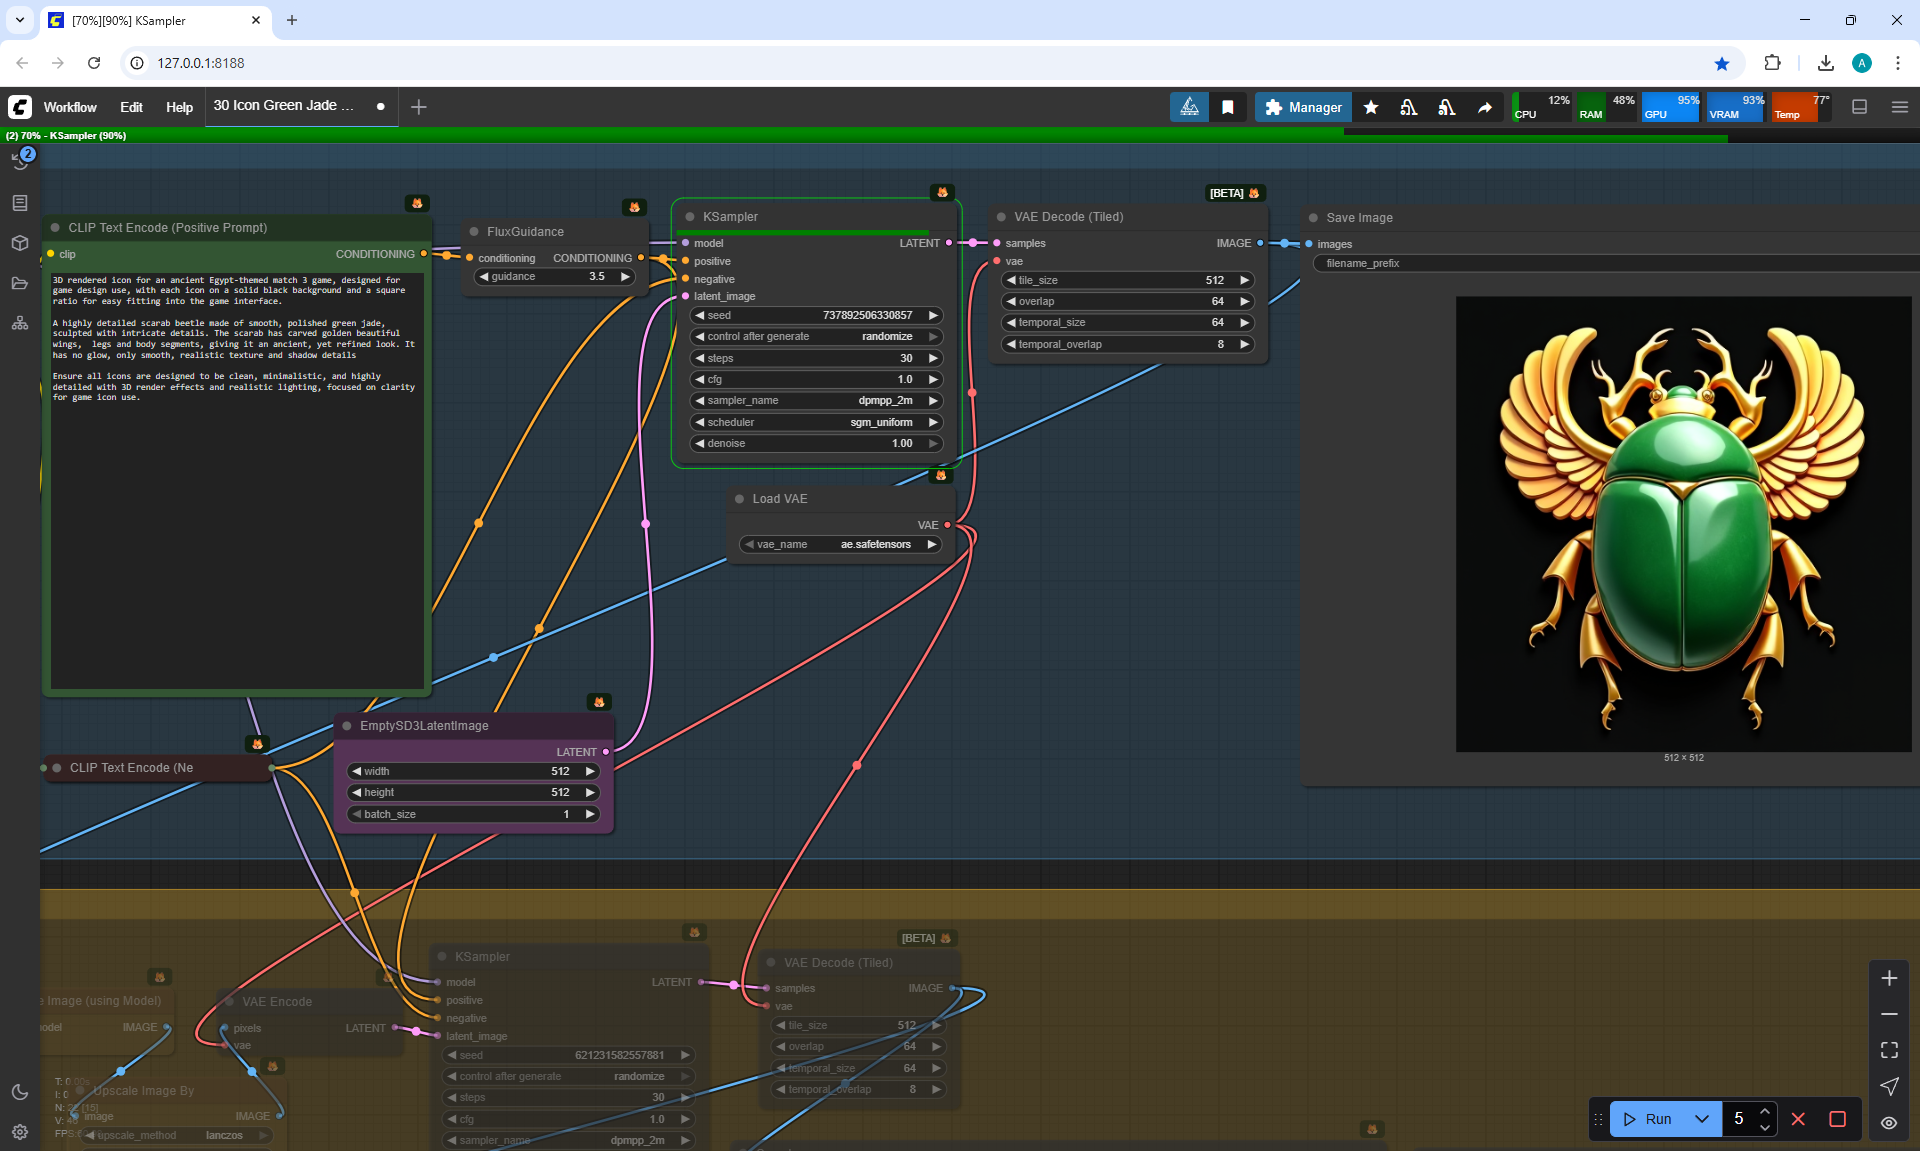
Task: Open the node library cube icon
Action: 20,243
